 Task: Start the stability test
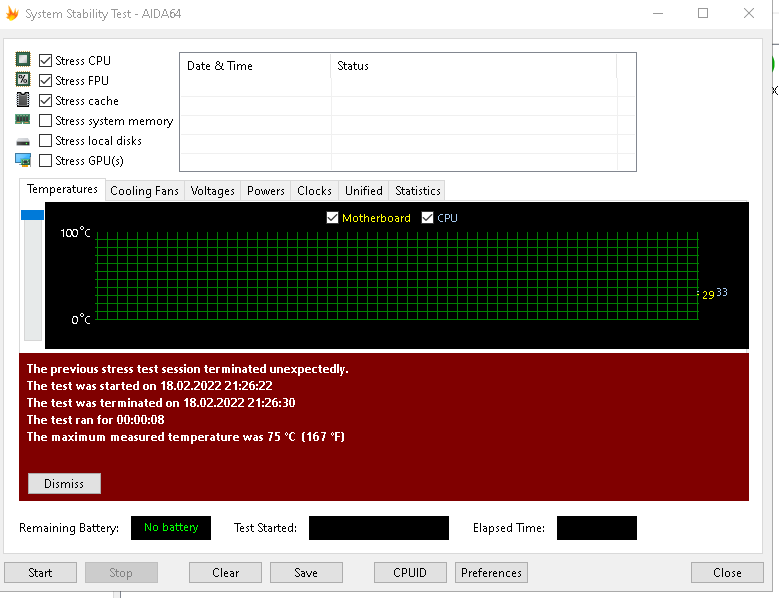click(40, 573)
